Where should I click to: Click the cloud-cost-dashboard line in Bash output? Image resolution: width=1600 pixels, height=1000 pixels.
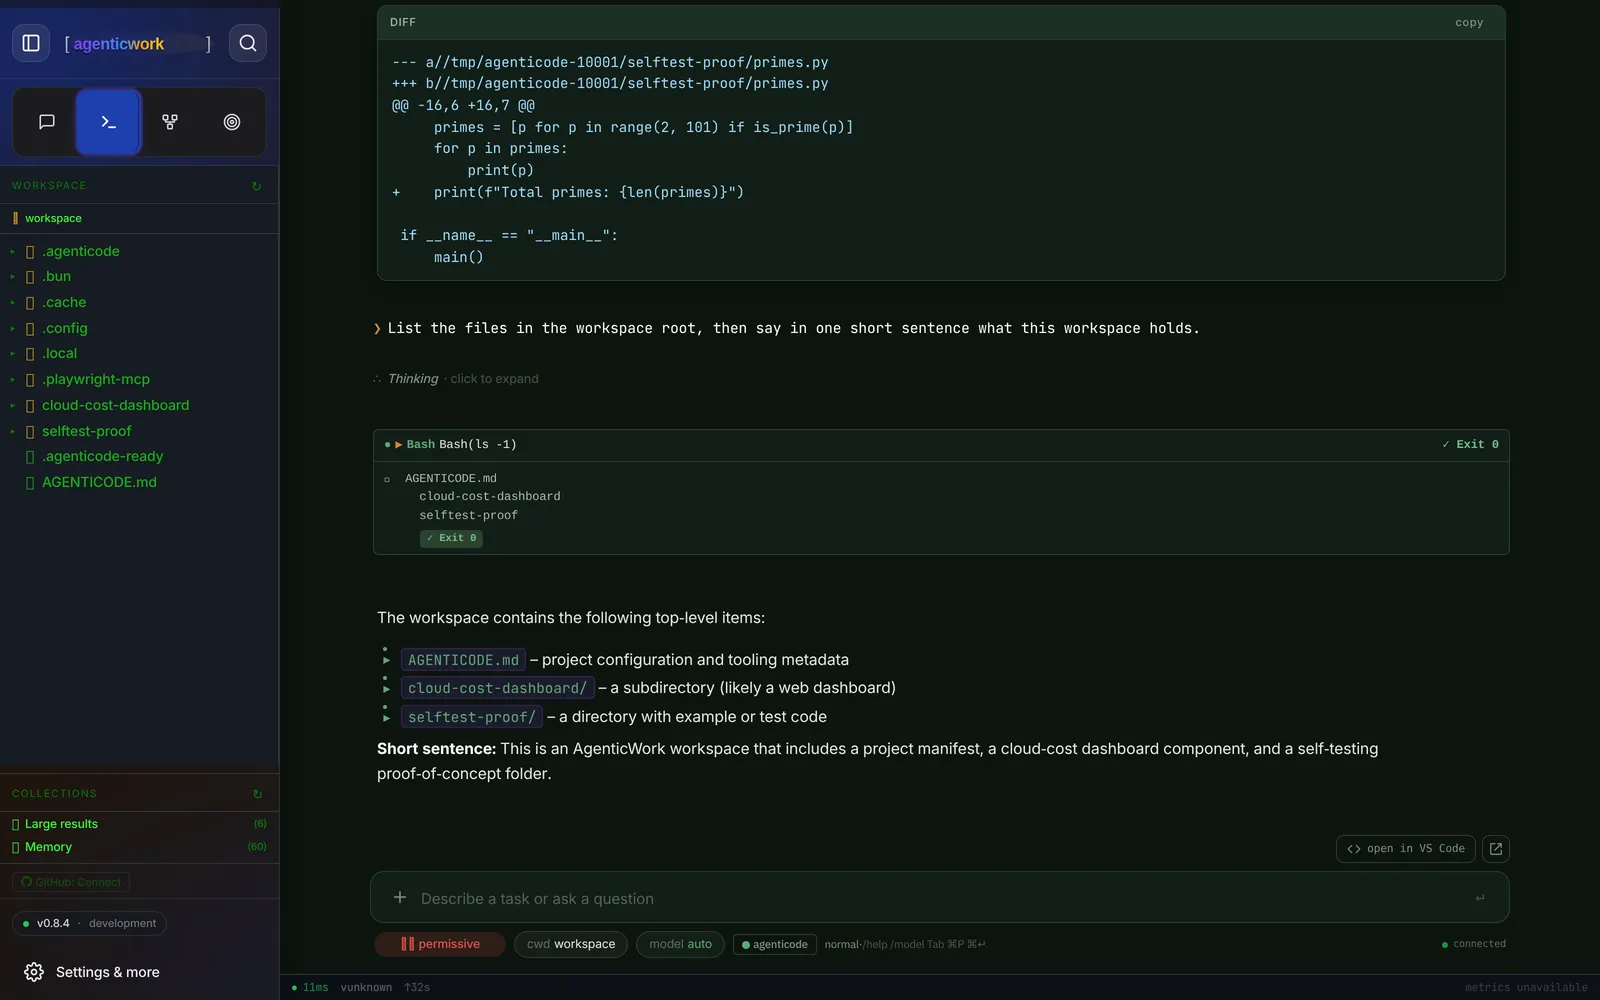[489, 497]
